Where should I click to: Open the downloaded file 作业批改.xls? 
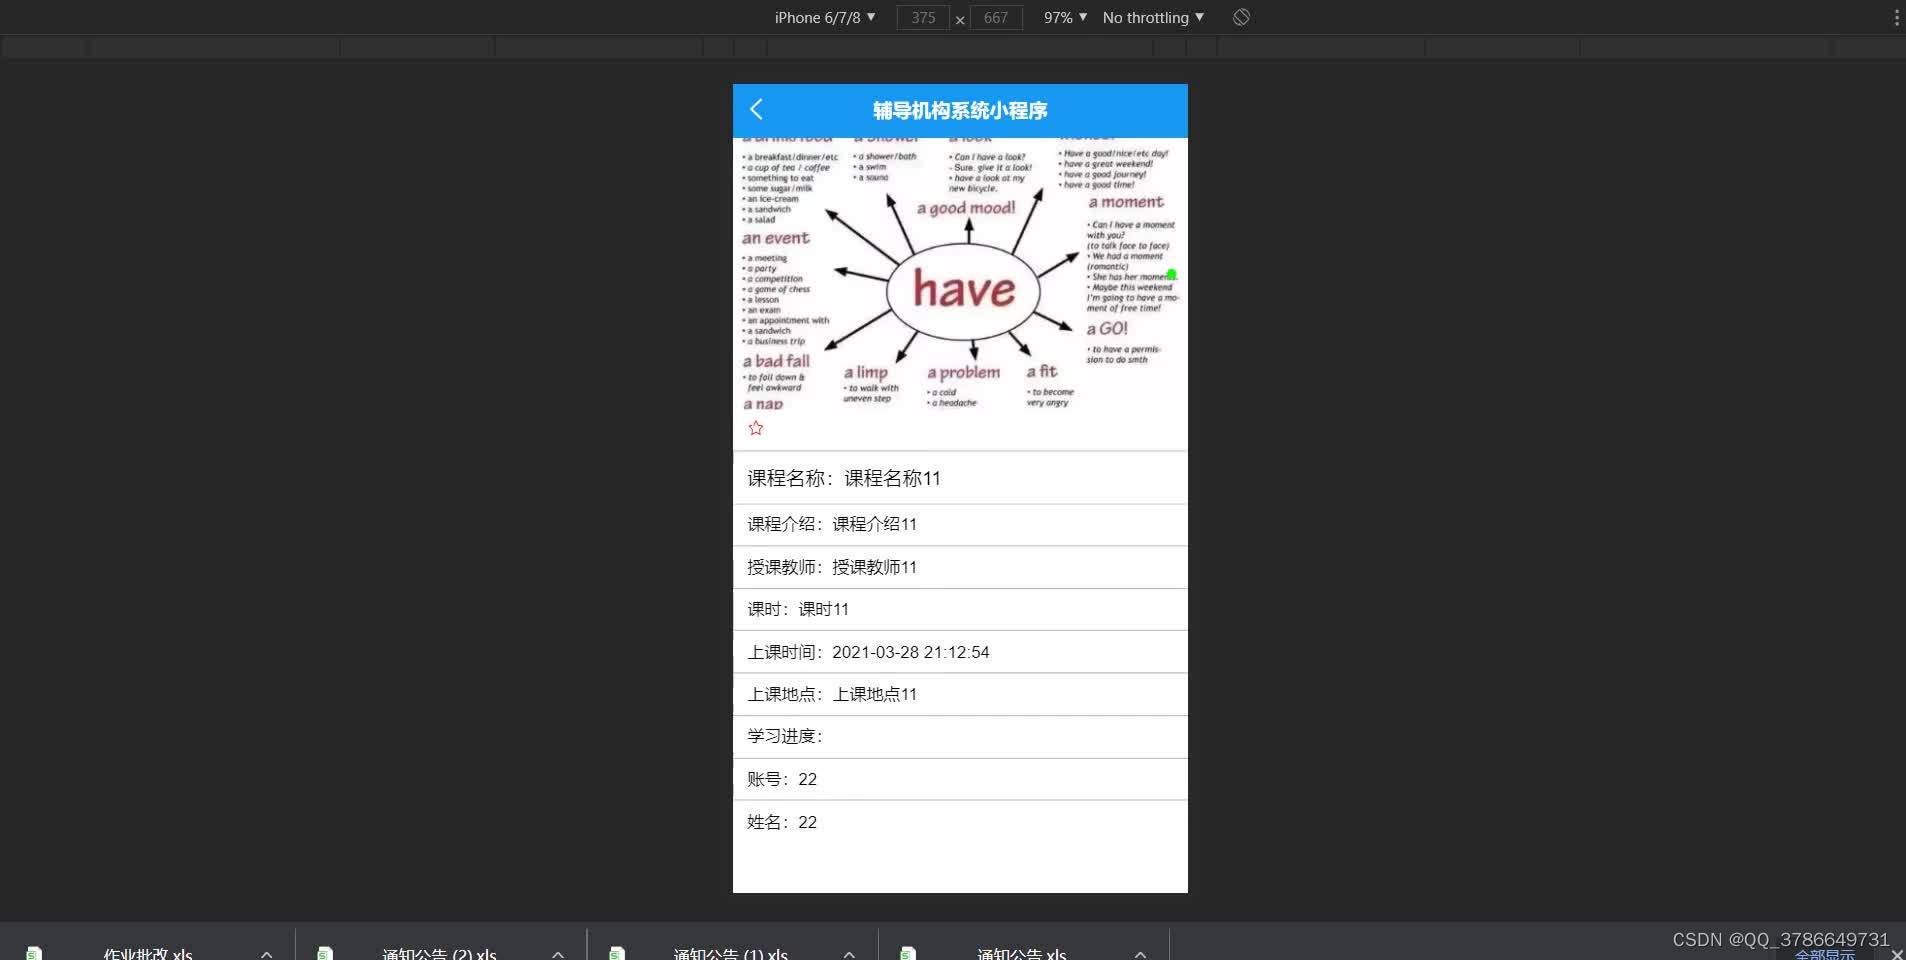148,954
